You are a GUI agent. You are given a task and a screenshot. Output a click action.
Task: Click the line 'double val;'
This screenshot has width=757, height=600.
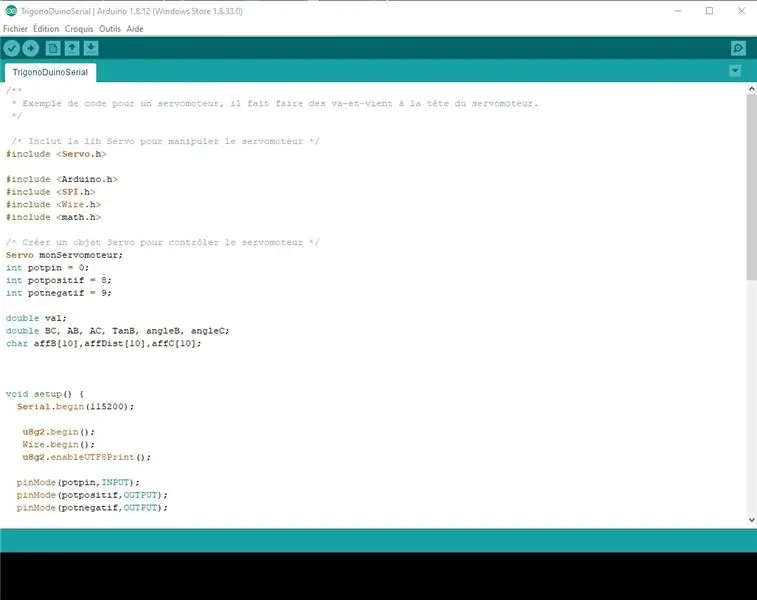36,318
